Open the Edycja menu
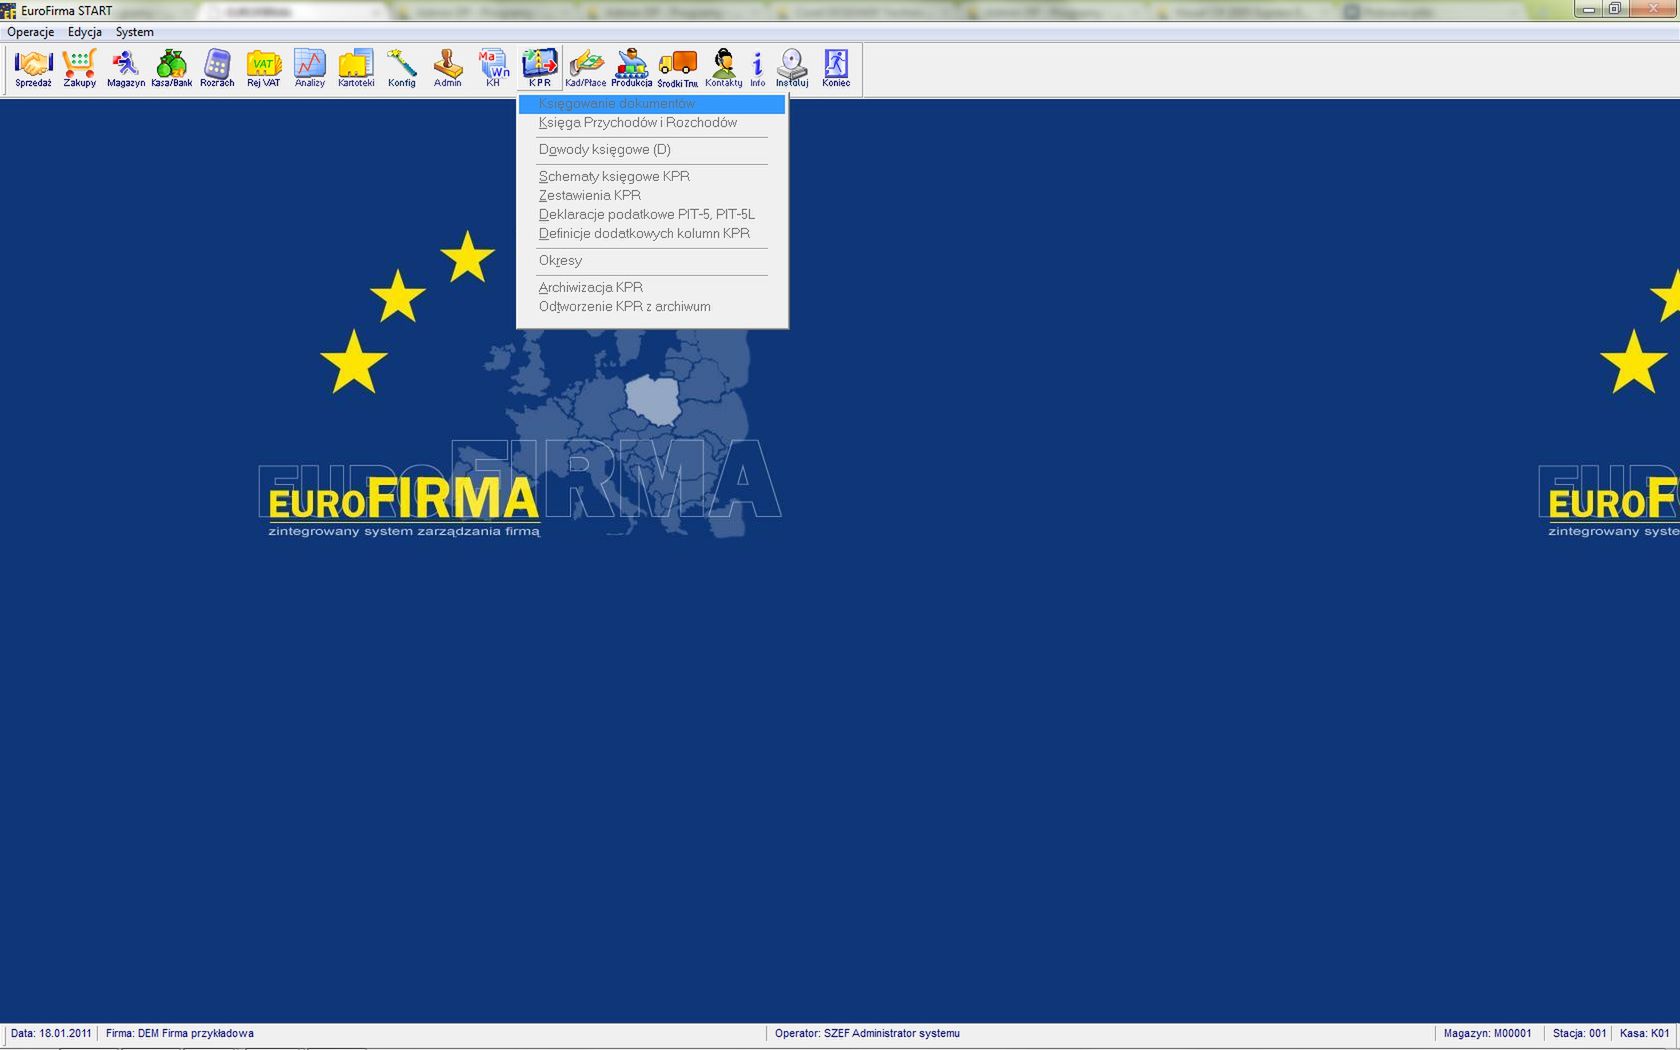This screenshot has height=1050, width=1680. click(x=85, y=32)
